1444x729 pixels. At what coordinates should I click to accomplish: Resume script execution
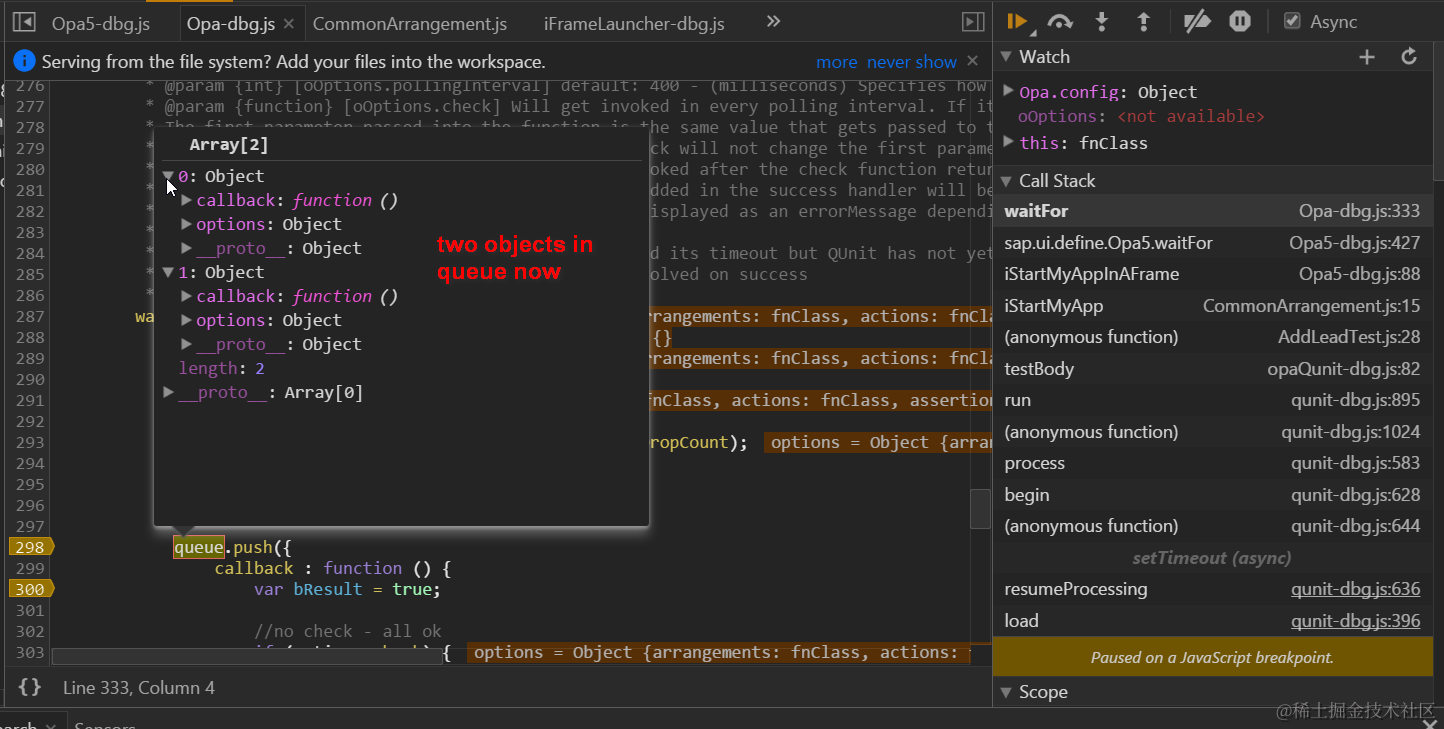point(1018,21)
